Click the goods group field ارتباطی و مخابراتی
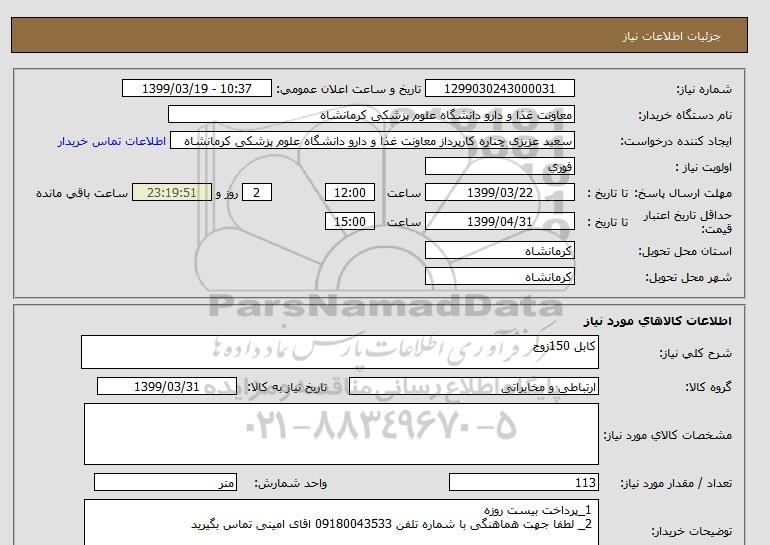This screenshot has height=545, width=770. click(473, 386)
